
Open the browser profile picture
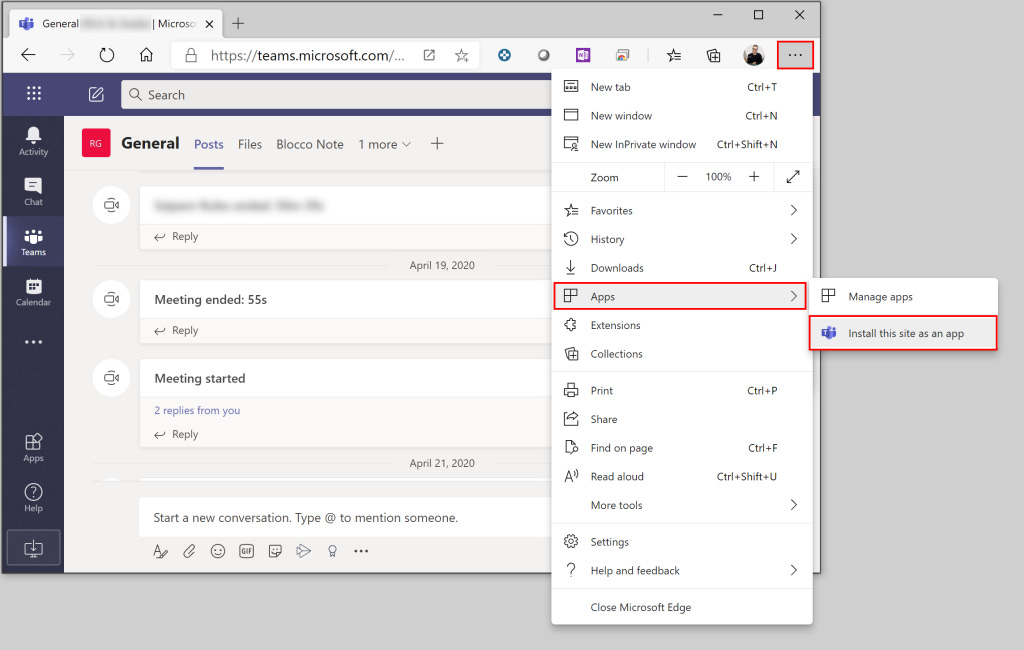754,56
